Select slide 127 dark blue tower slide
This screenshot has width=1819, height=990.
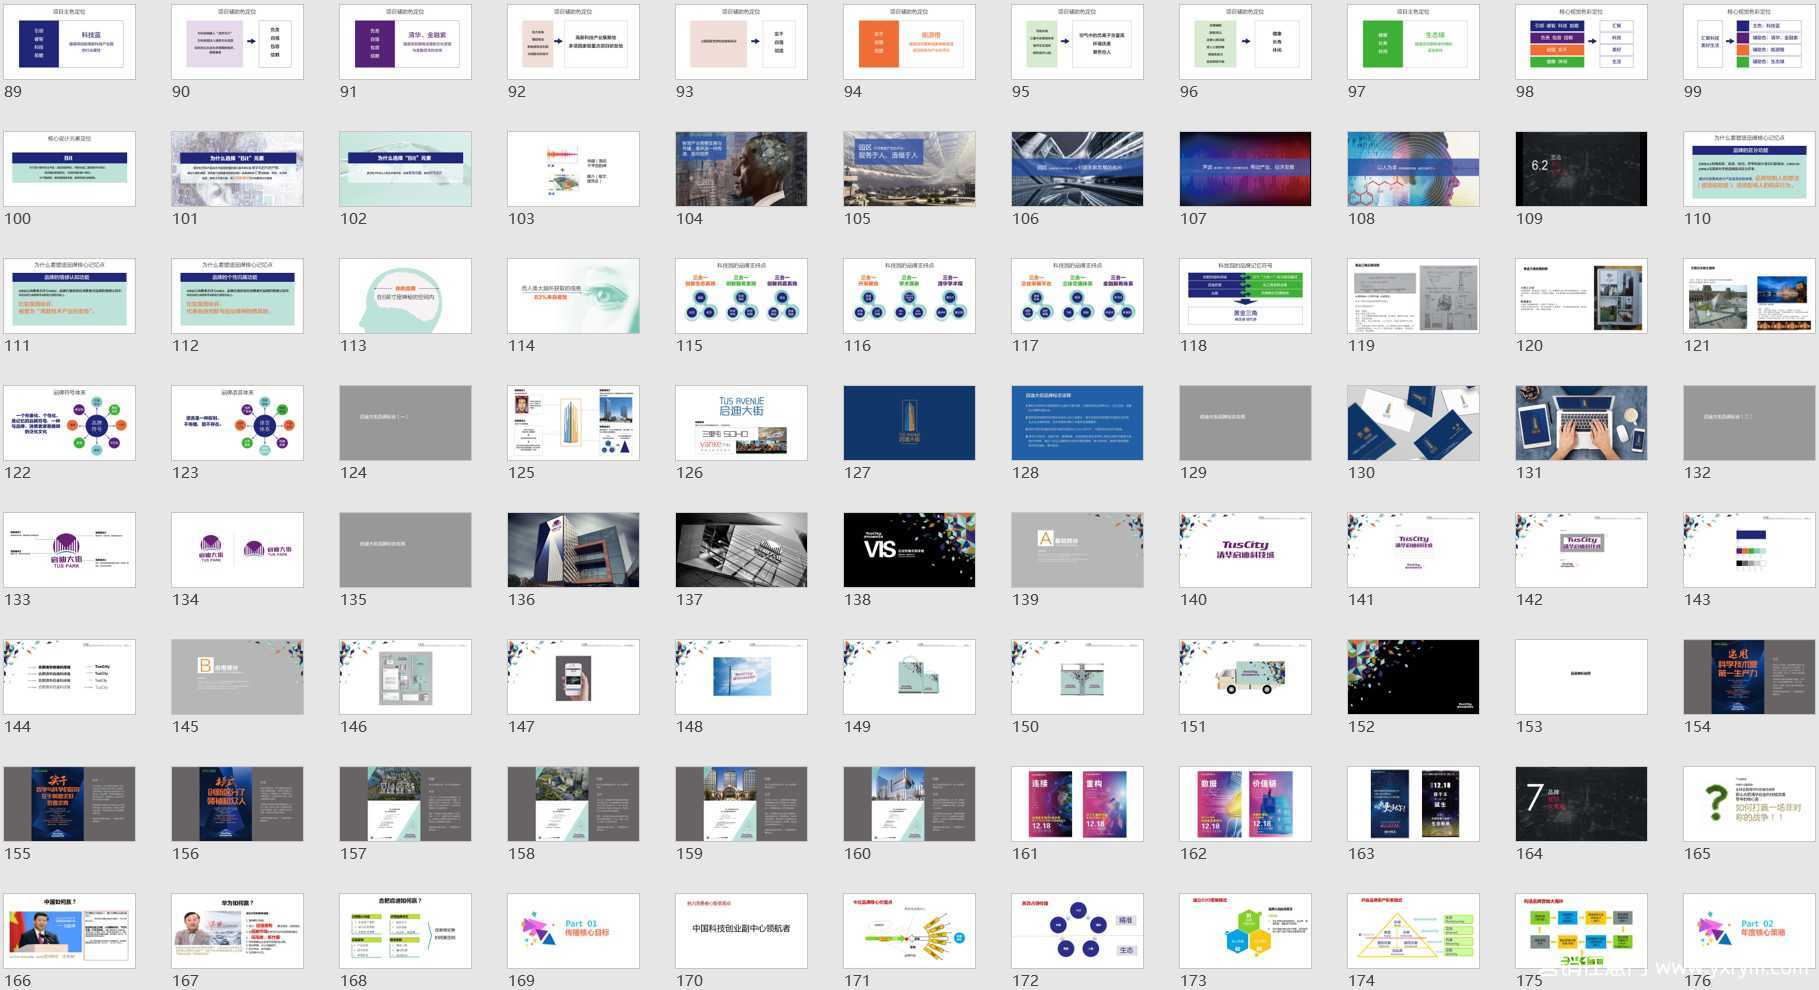(909, 423)
